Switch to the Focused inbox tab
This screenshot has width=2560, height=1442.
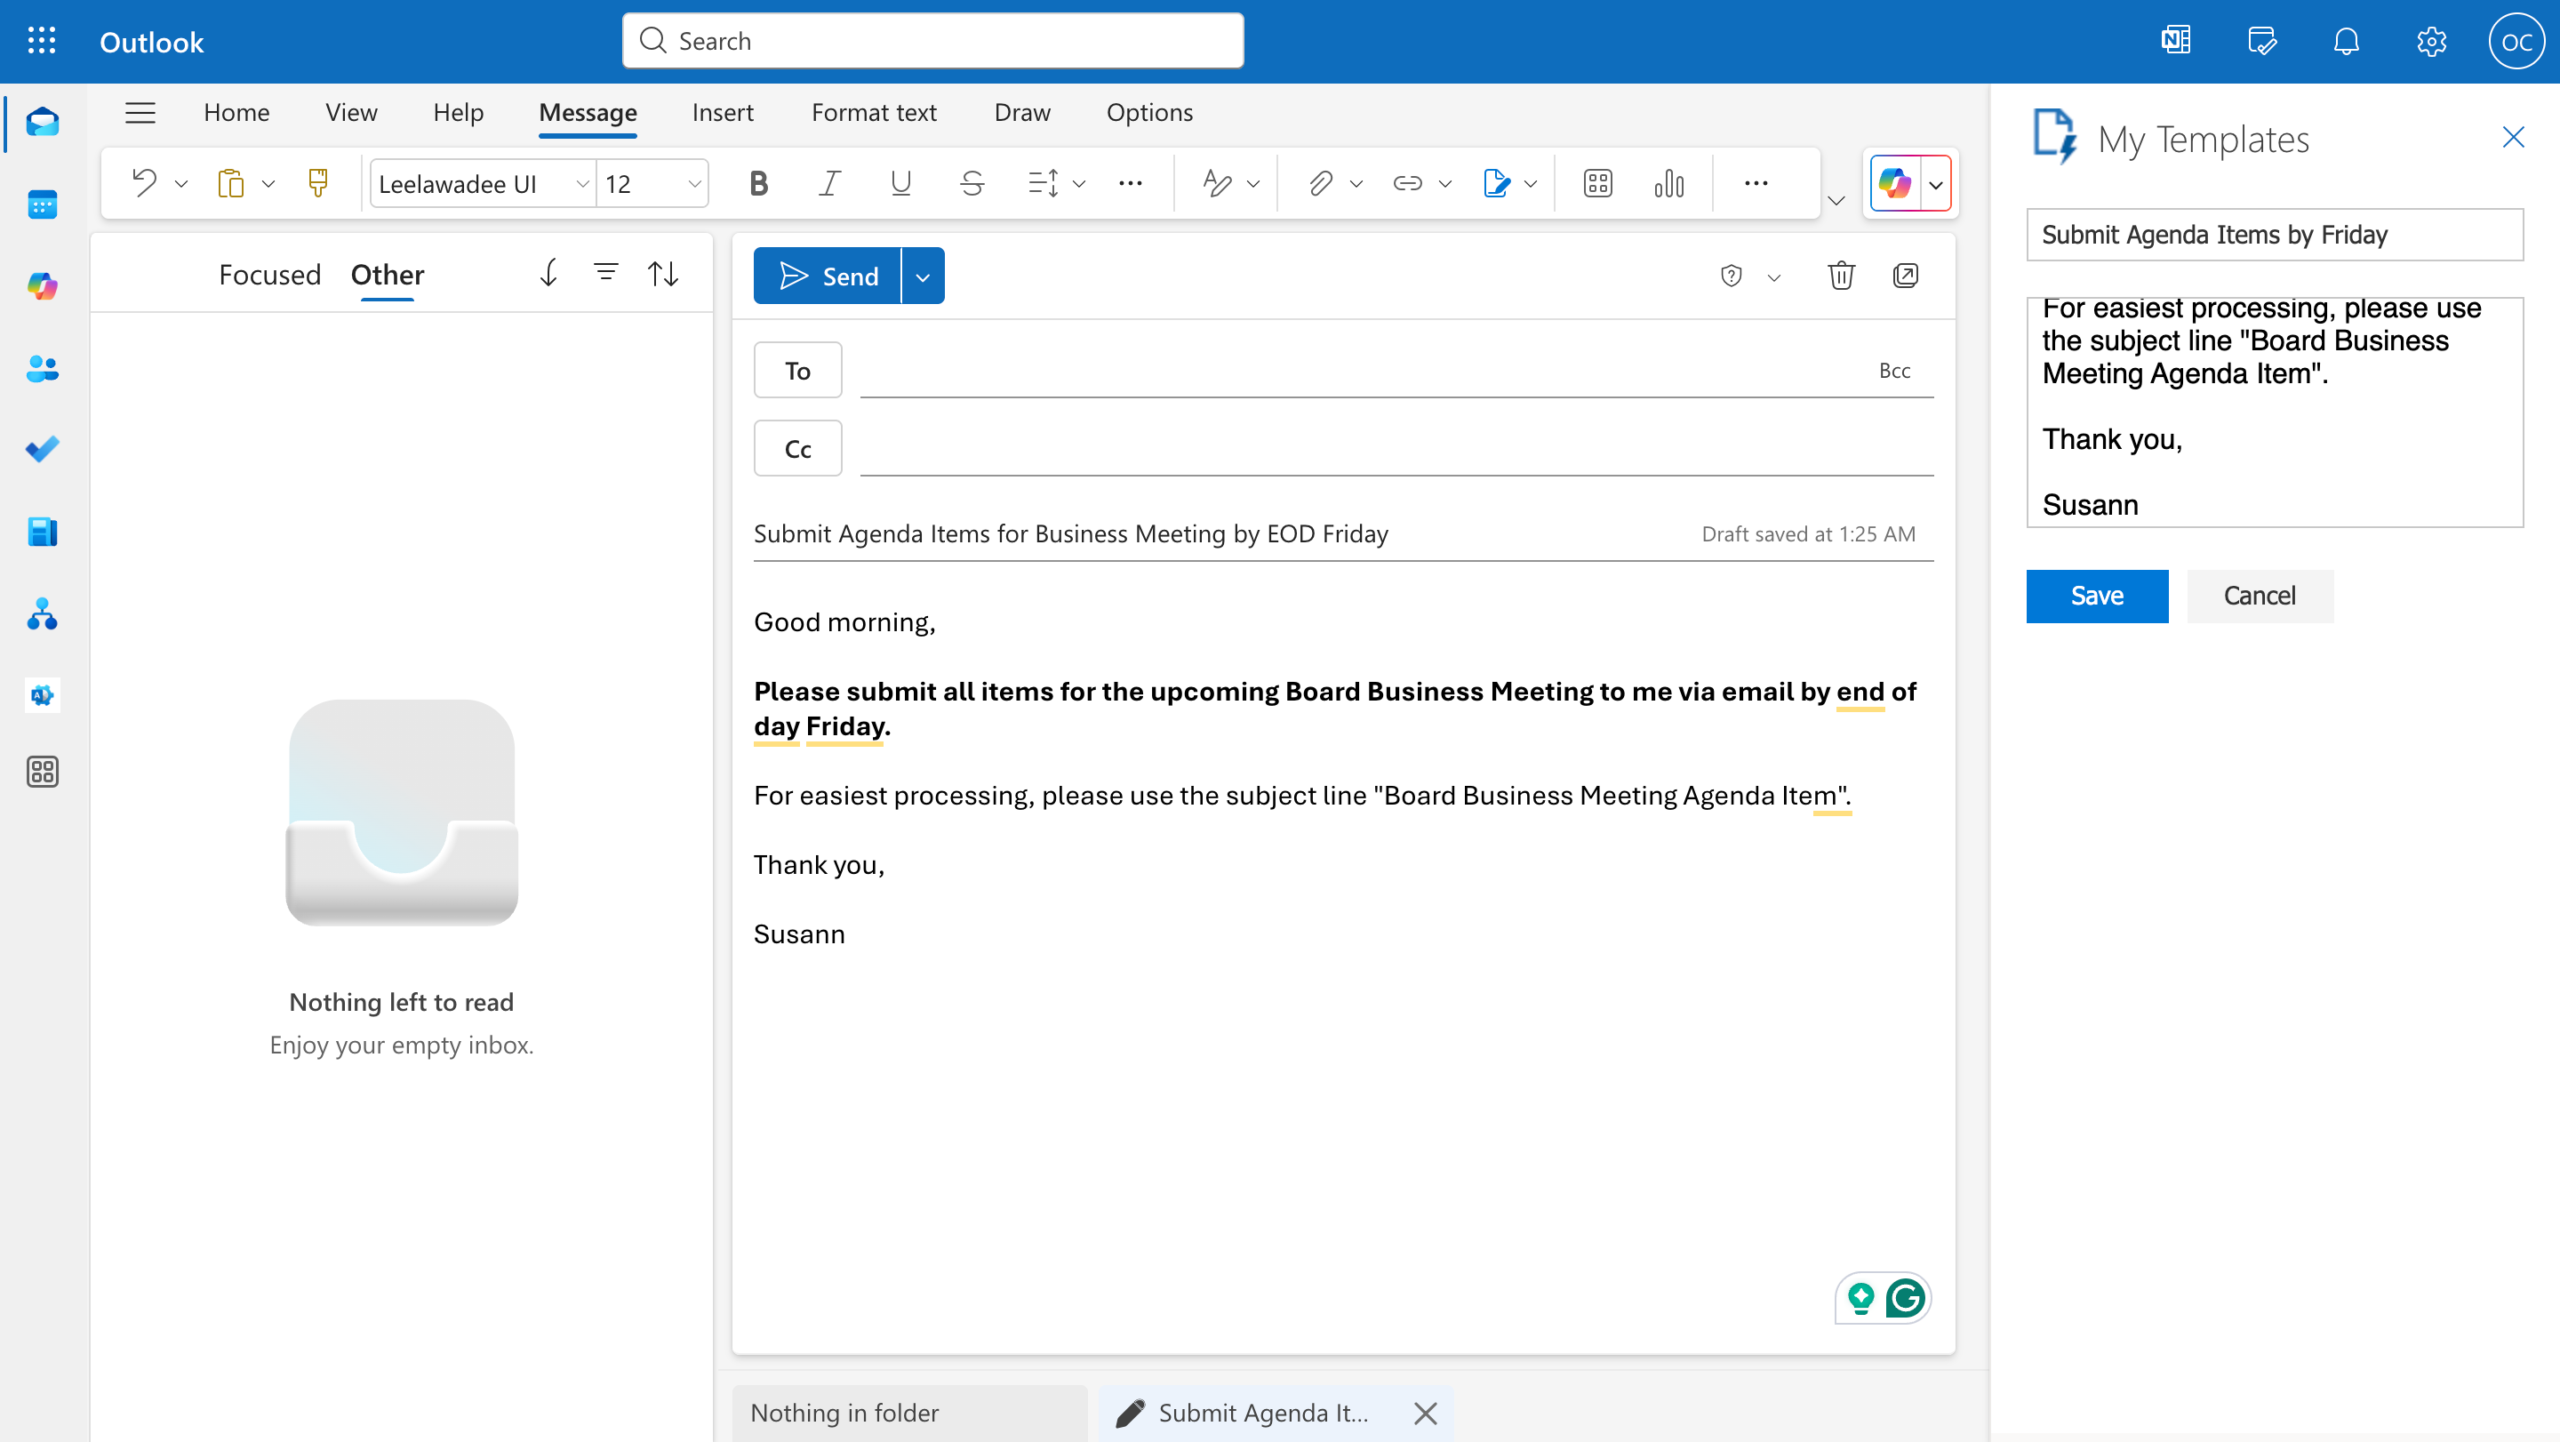[x=269, y=274]
